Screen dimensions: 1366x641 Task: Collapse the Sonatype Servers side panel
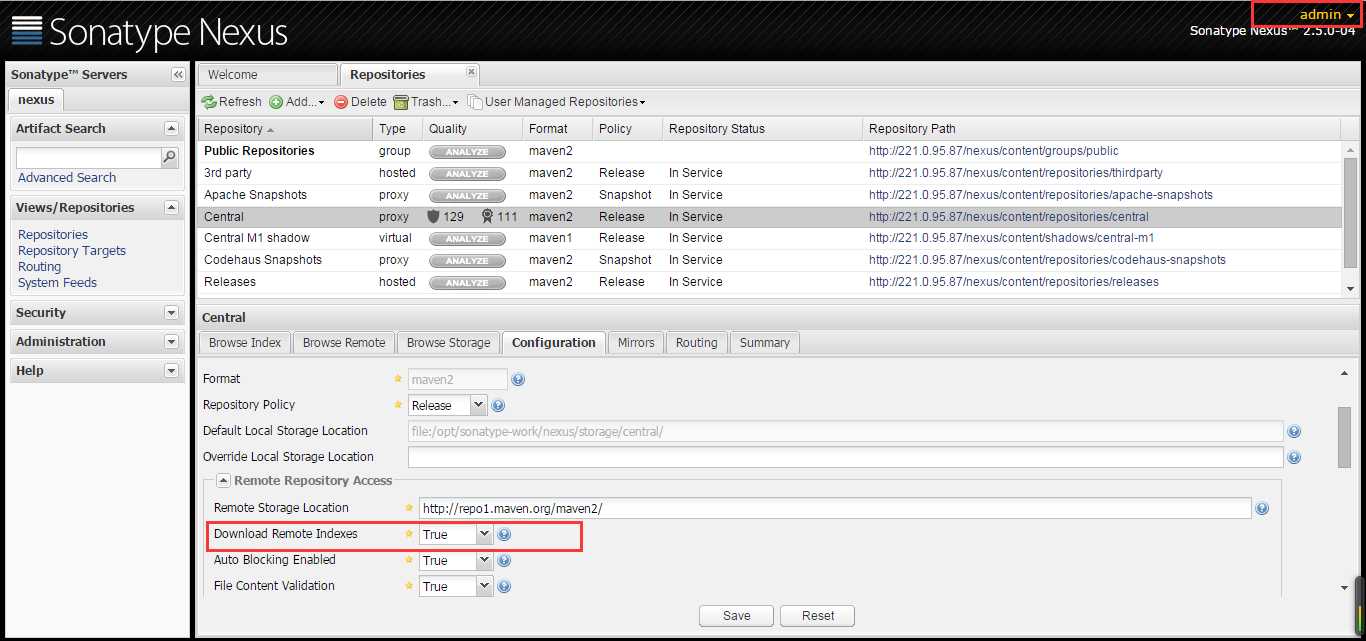(178, 75)
